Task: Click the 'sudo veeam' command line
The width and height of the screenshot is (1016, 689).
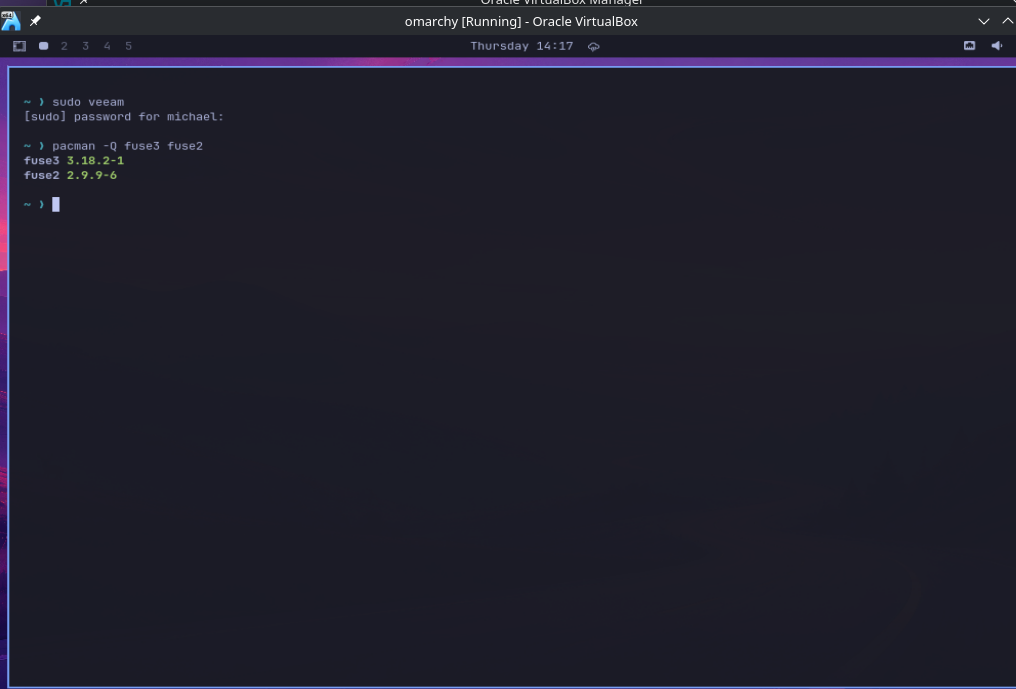Action: pos(88,102)
